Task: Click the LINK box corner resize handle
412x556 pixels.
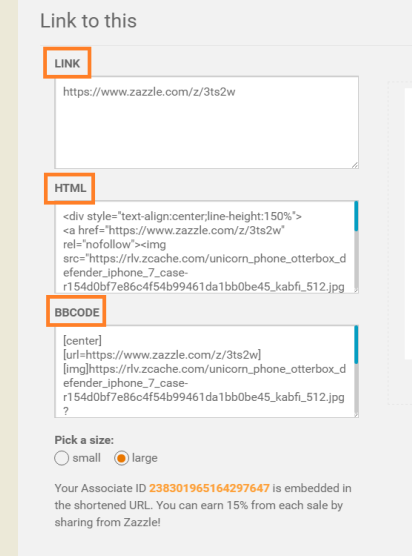Action: click(x=355, y=165)
